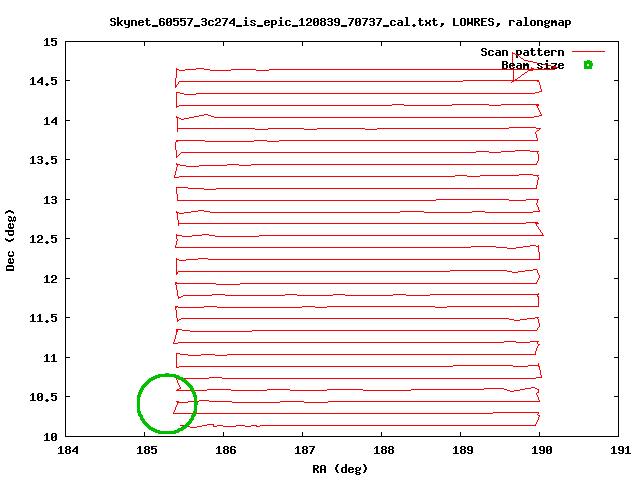
Task: Click the 'RA (deg)' axis label
Action: pos(340,469)
